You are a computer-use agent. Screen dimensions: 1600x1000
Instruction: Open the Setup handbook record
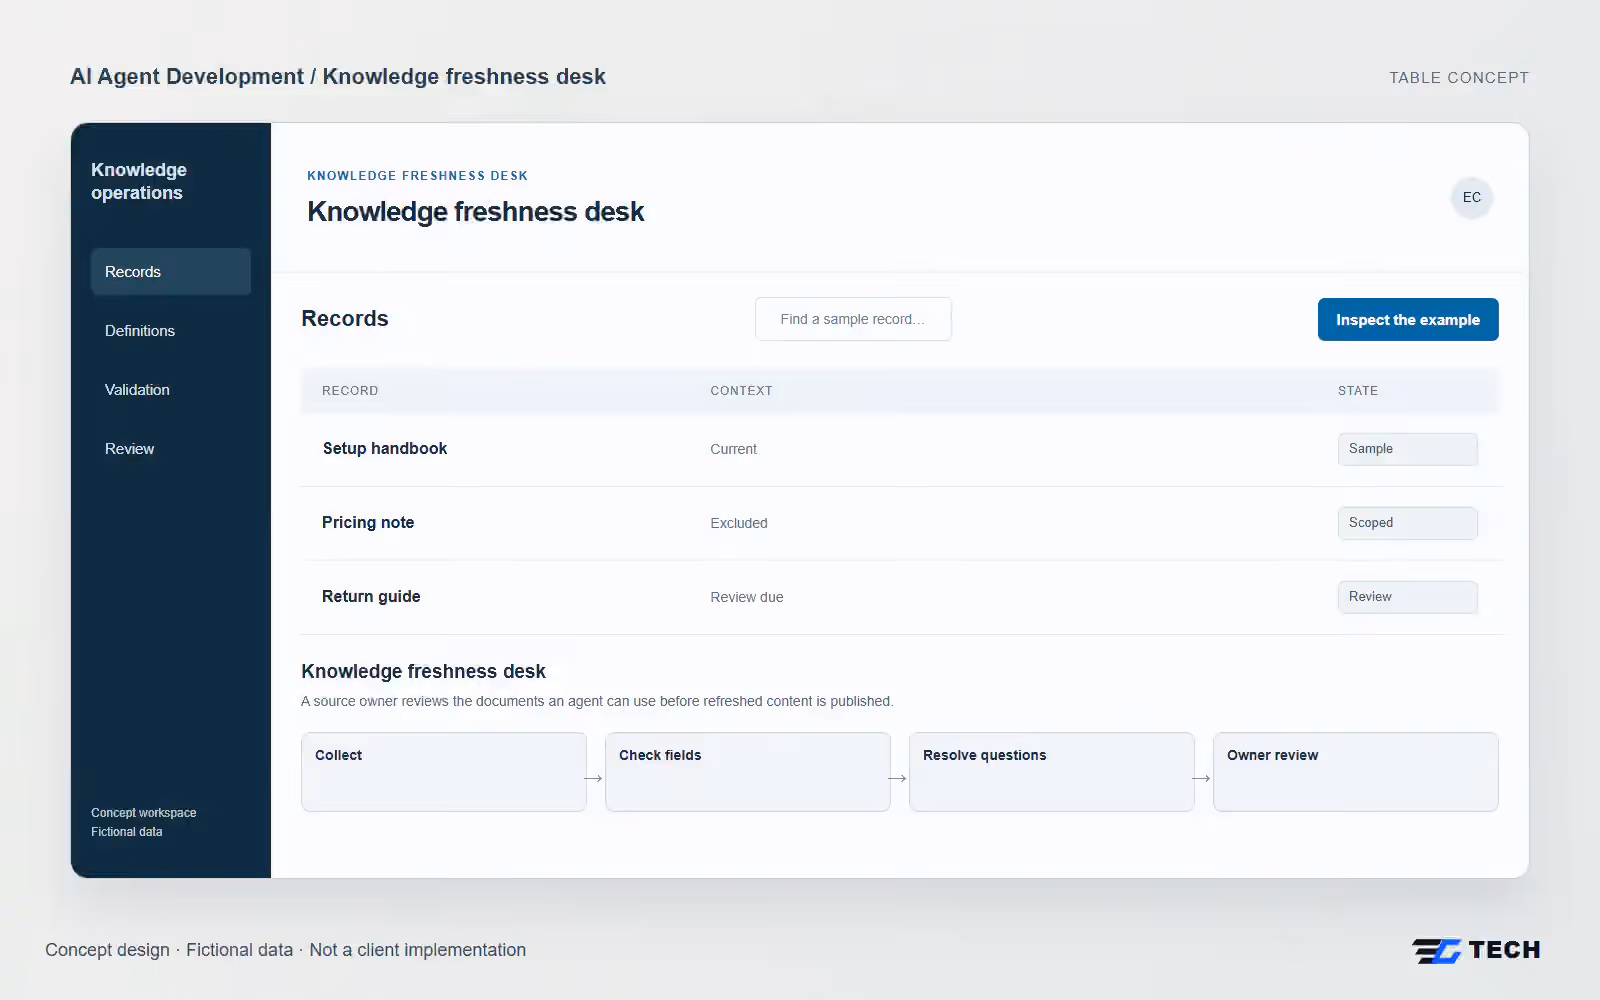click(385, 449)
